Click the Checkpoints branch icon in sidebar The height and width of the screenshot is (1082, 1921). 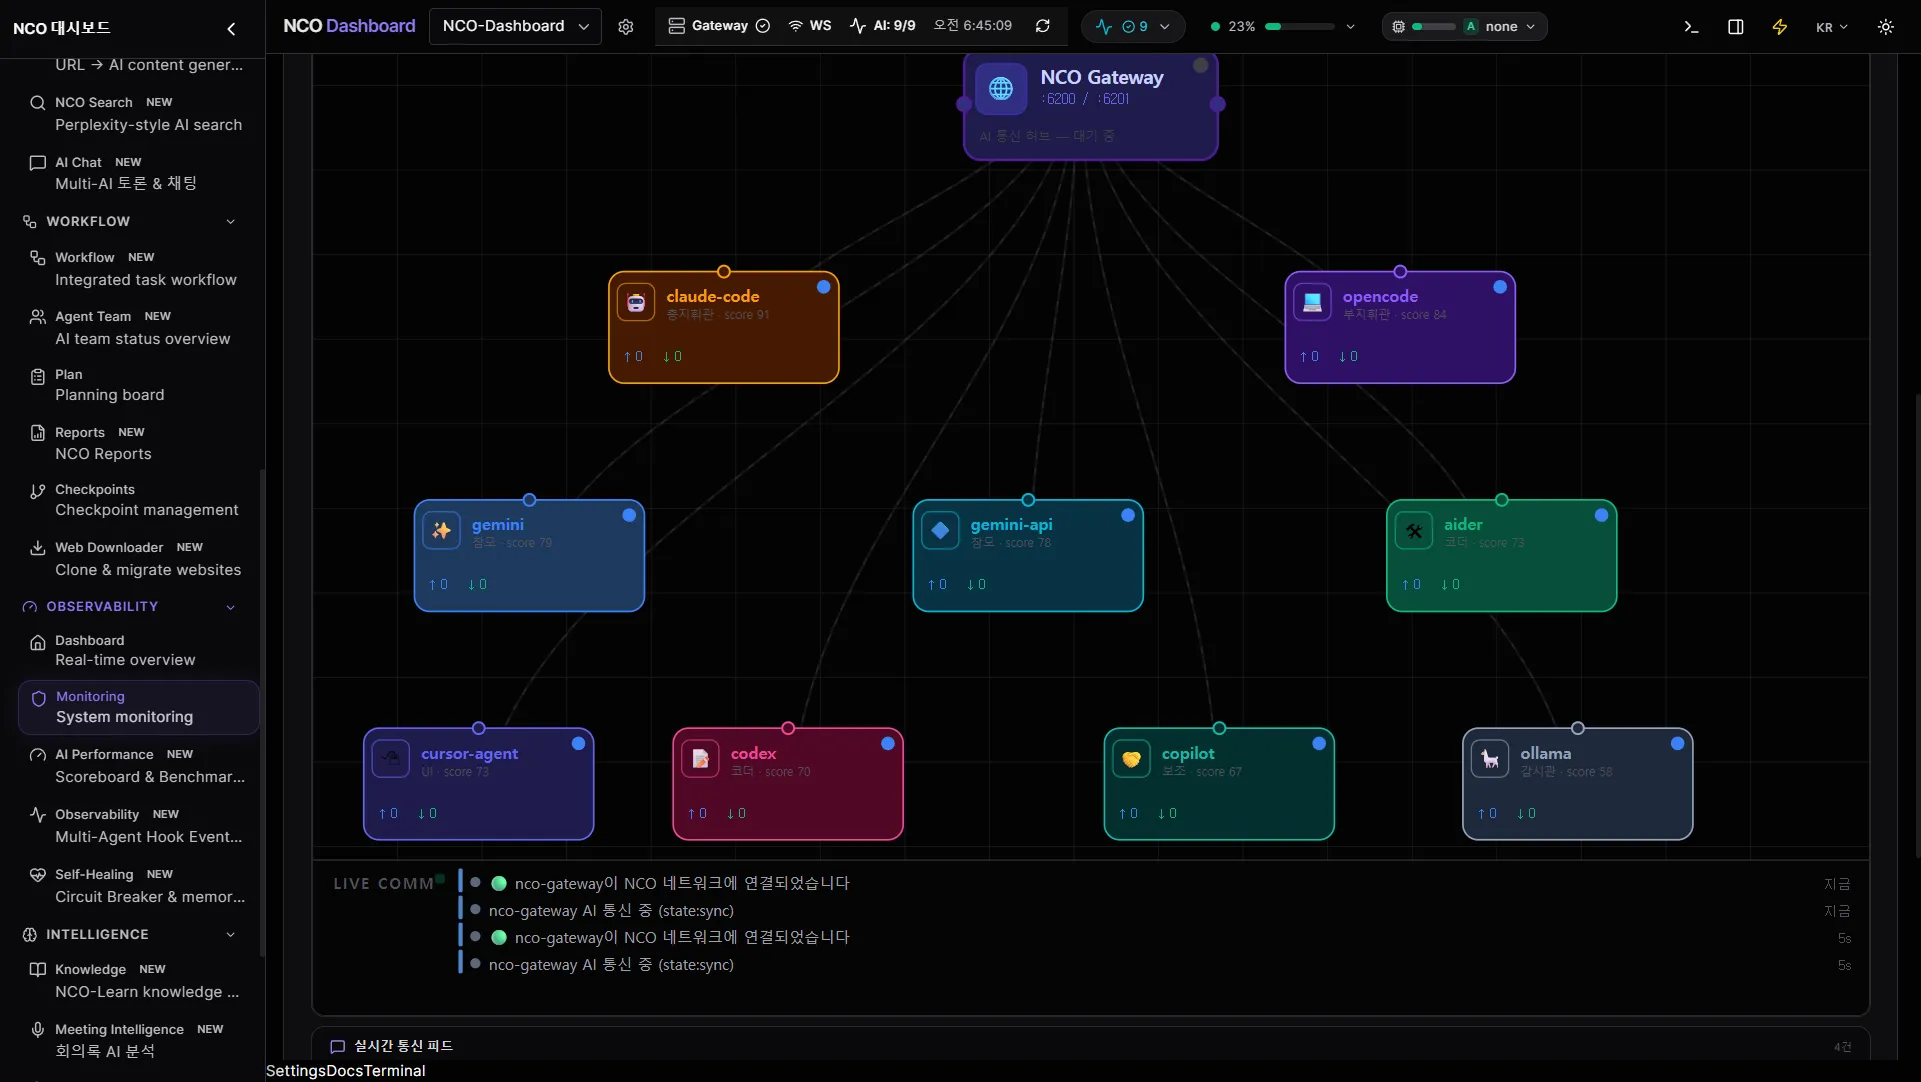pyautogui.click(x=38, y=491)
